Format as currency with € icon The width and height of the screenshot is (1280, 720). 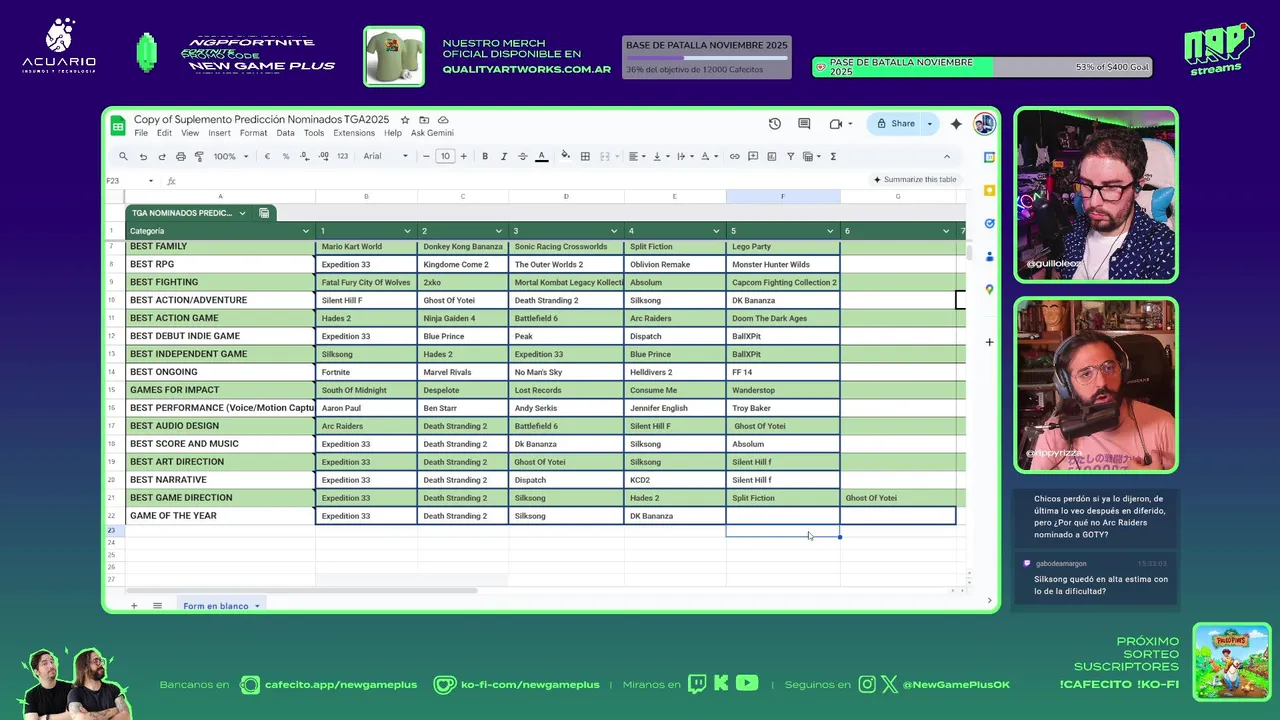[267, 156]
